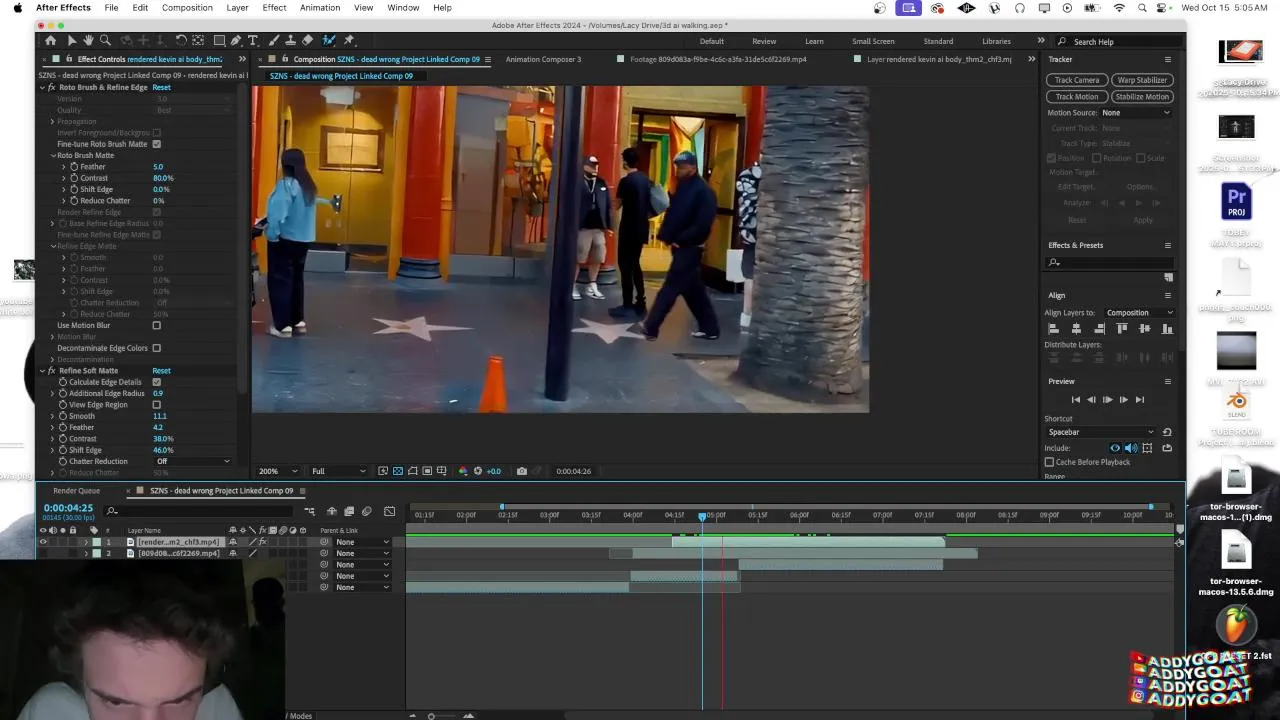This screenshot has height=720, width=1280.
Task: Click the Search Help input field
Action: tap(1110, 42)
